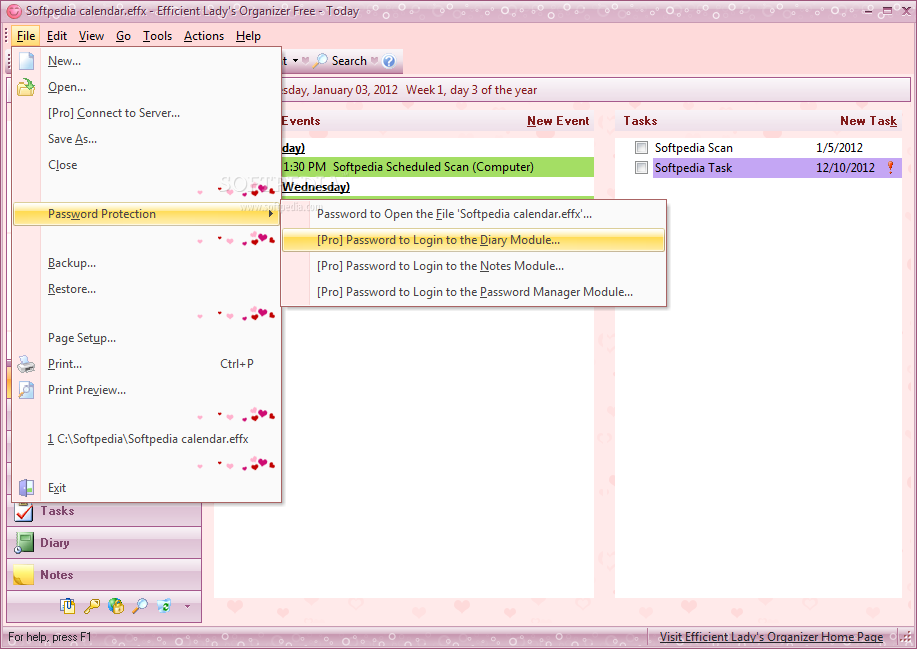Click the Print Preview magnifier page icon
Screen dimensions: 917x649
pos(26,390)
